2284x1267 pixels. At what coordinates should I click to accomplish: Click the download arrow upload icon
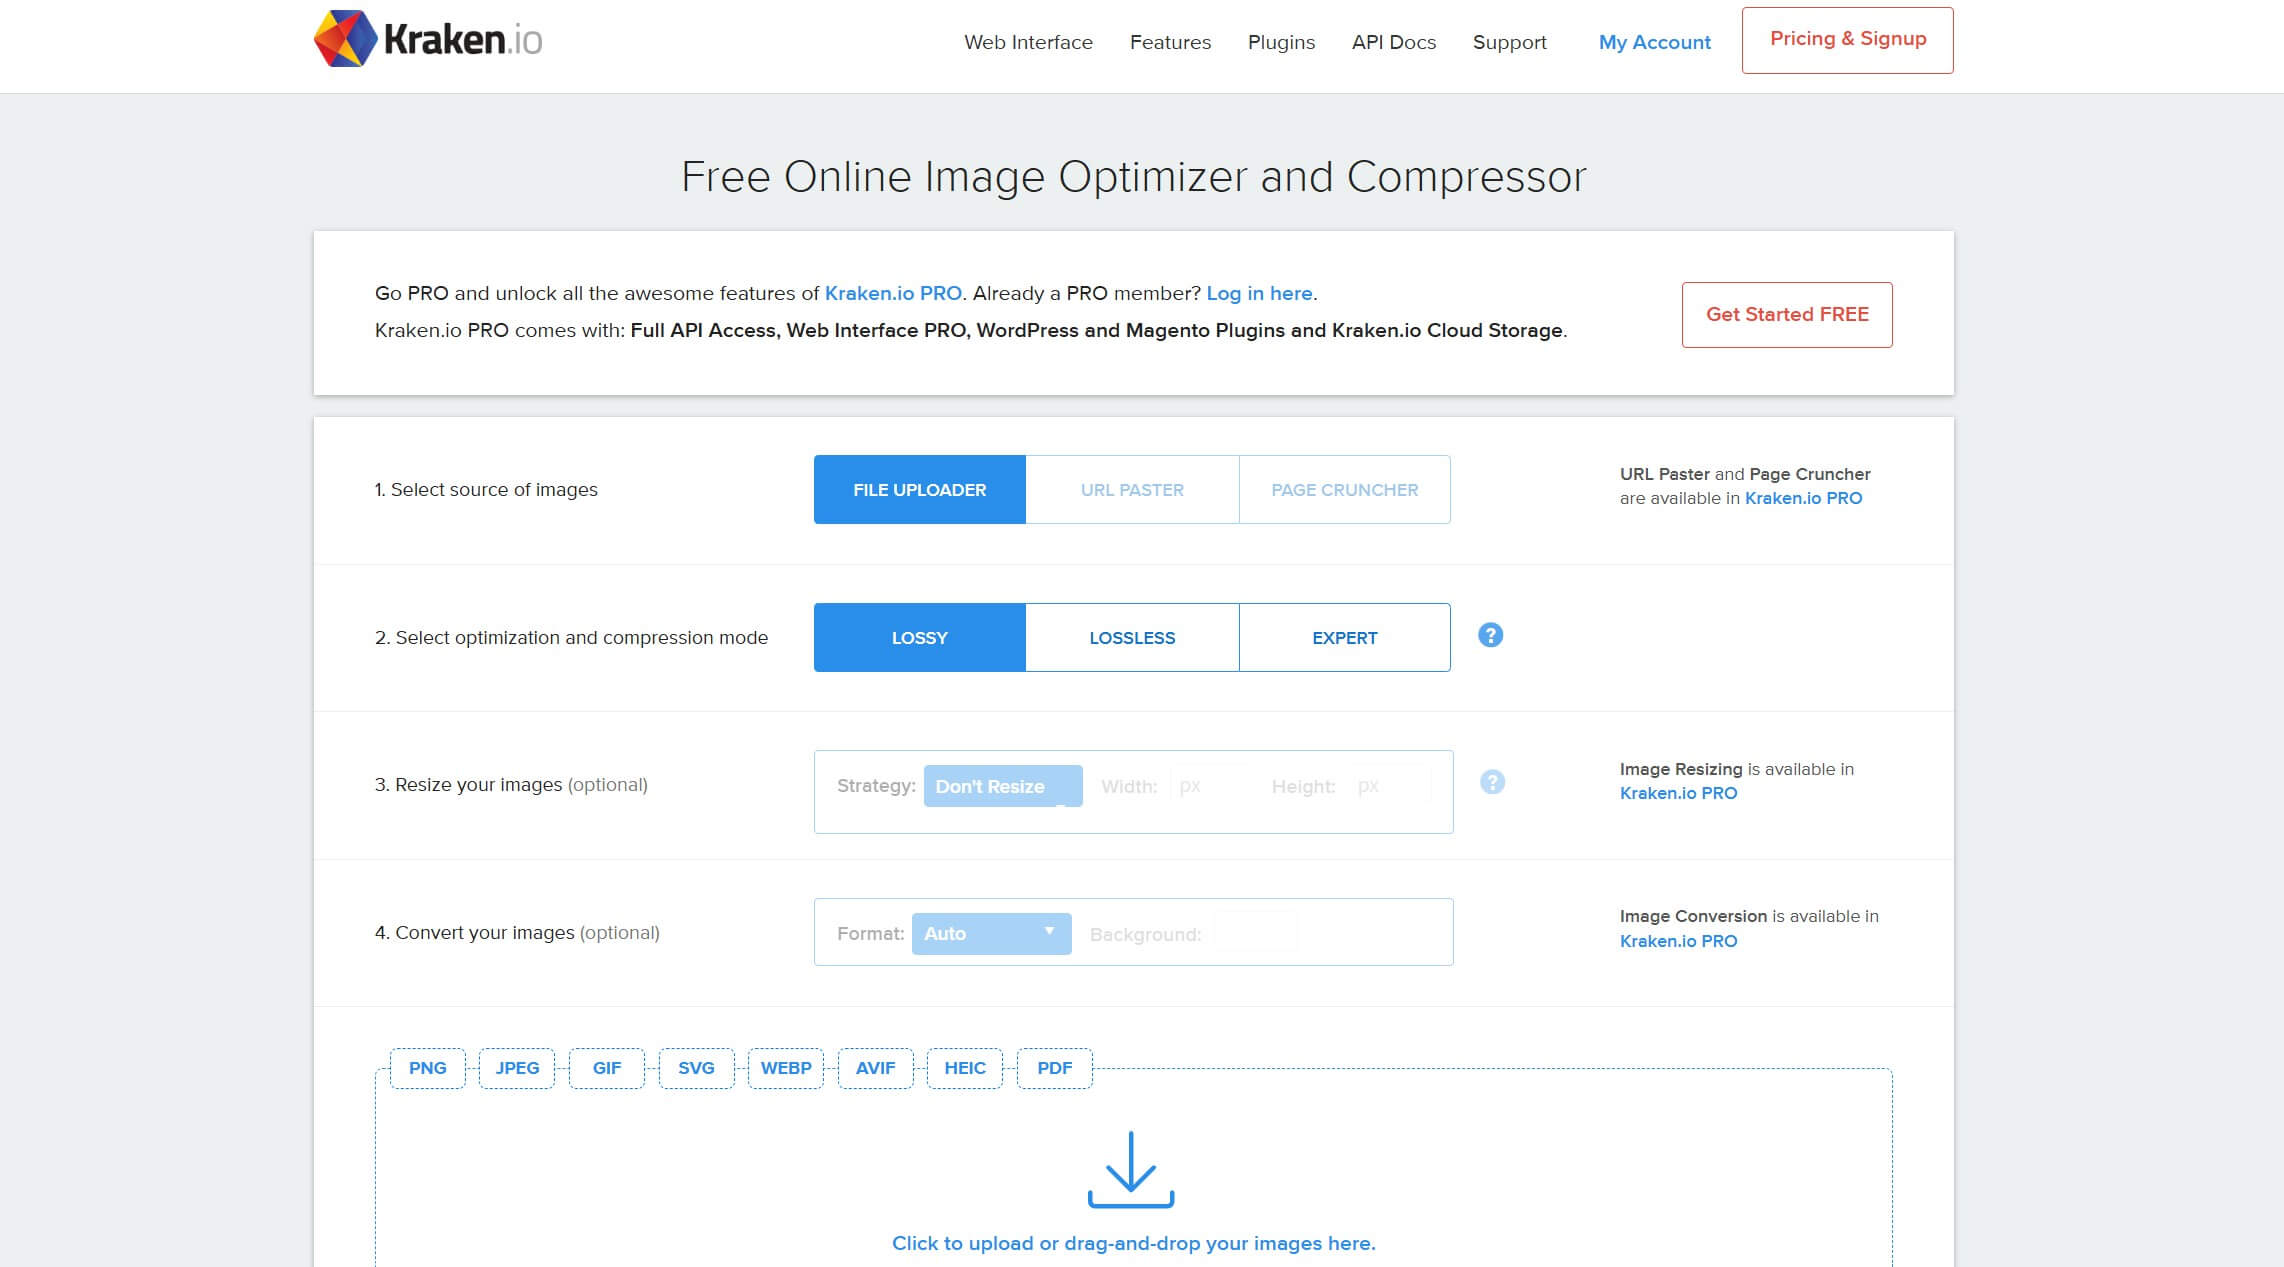pos(1131,1170)
